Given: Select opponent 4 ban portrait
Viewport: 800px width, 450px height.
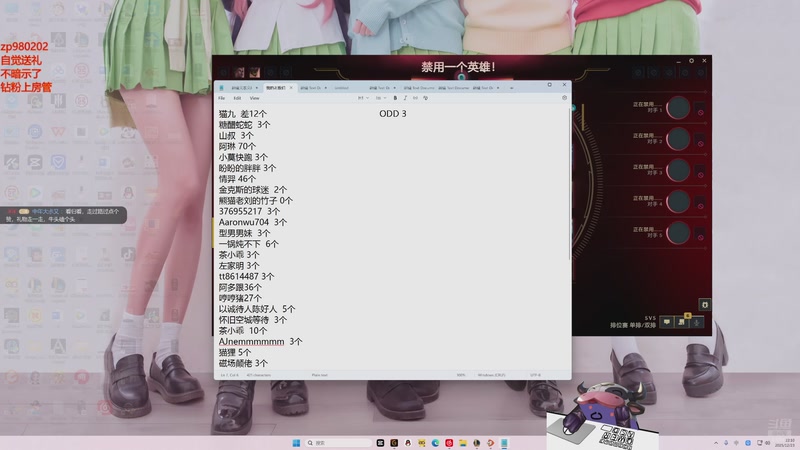Looking at the screenshot, I should coord(678,202).
